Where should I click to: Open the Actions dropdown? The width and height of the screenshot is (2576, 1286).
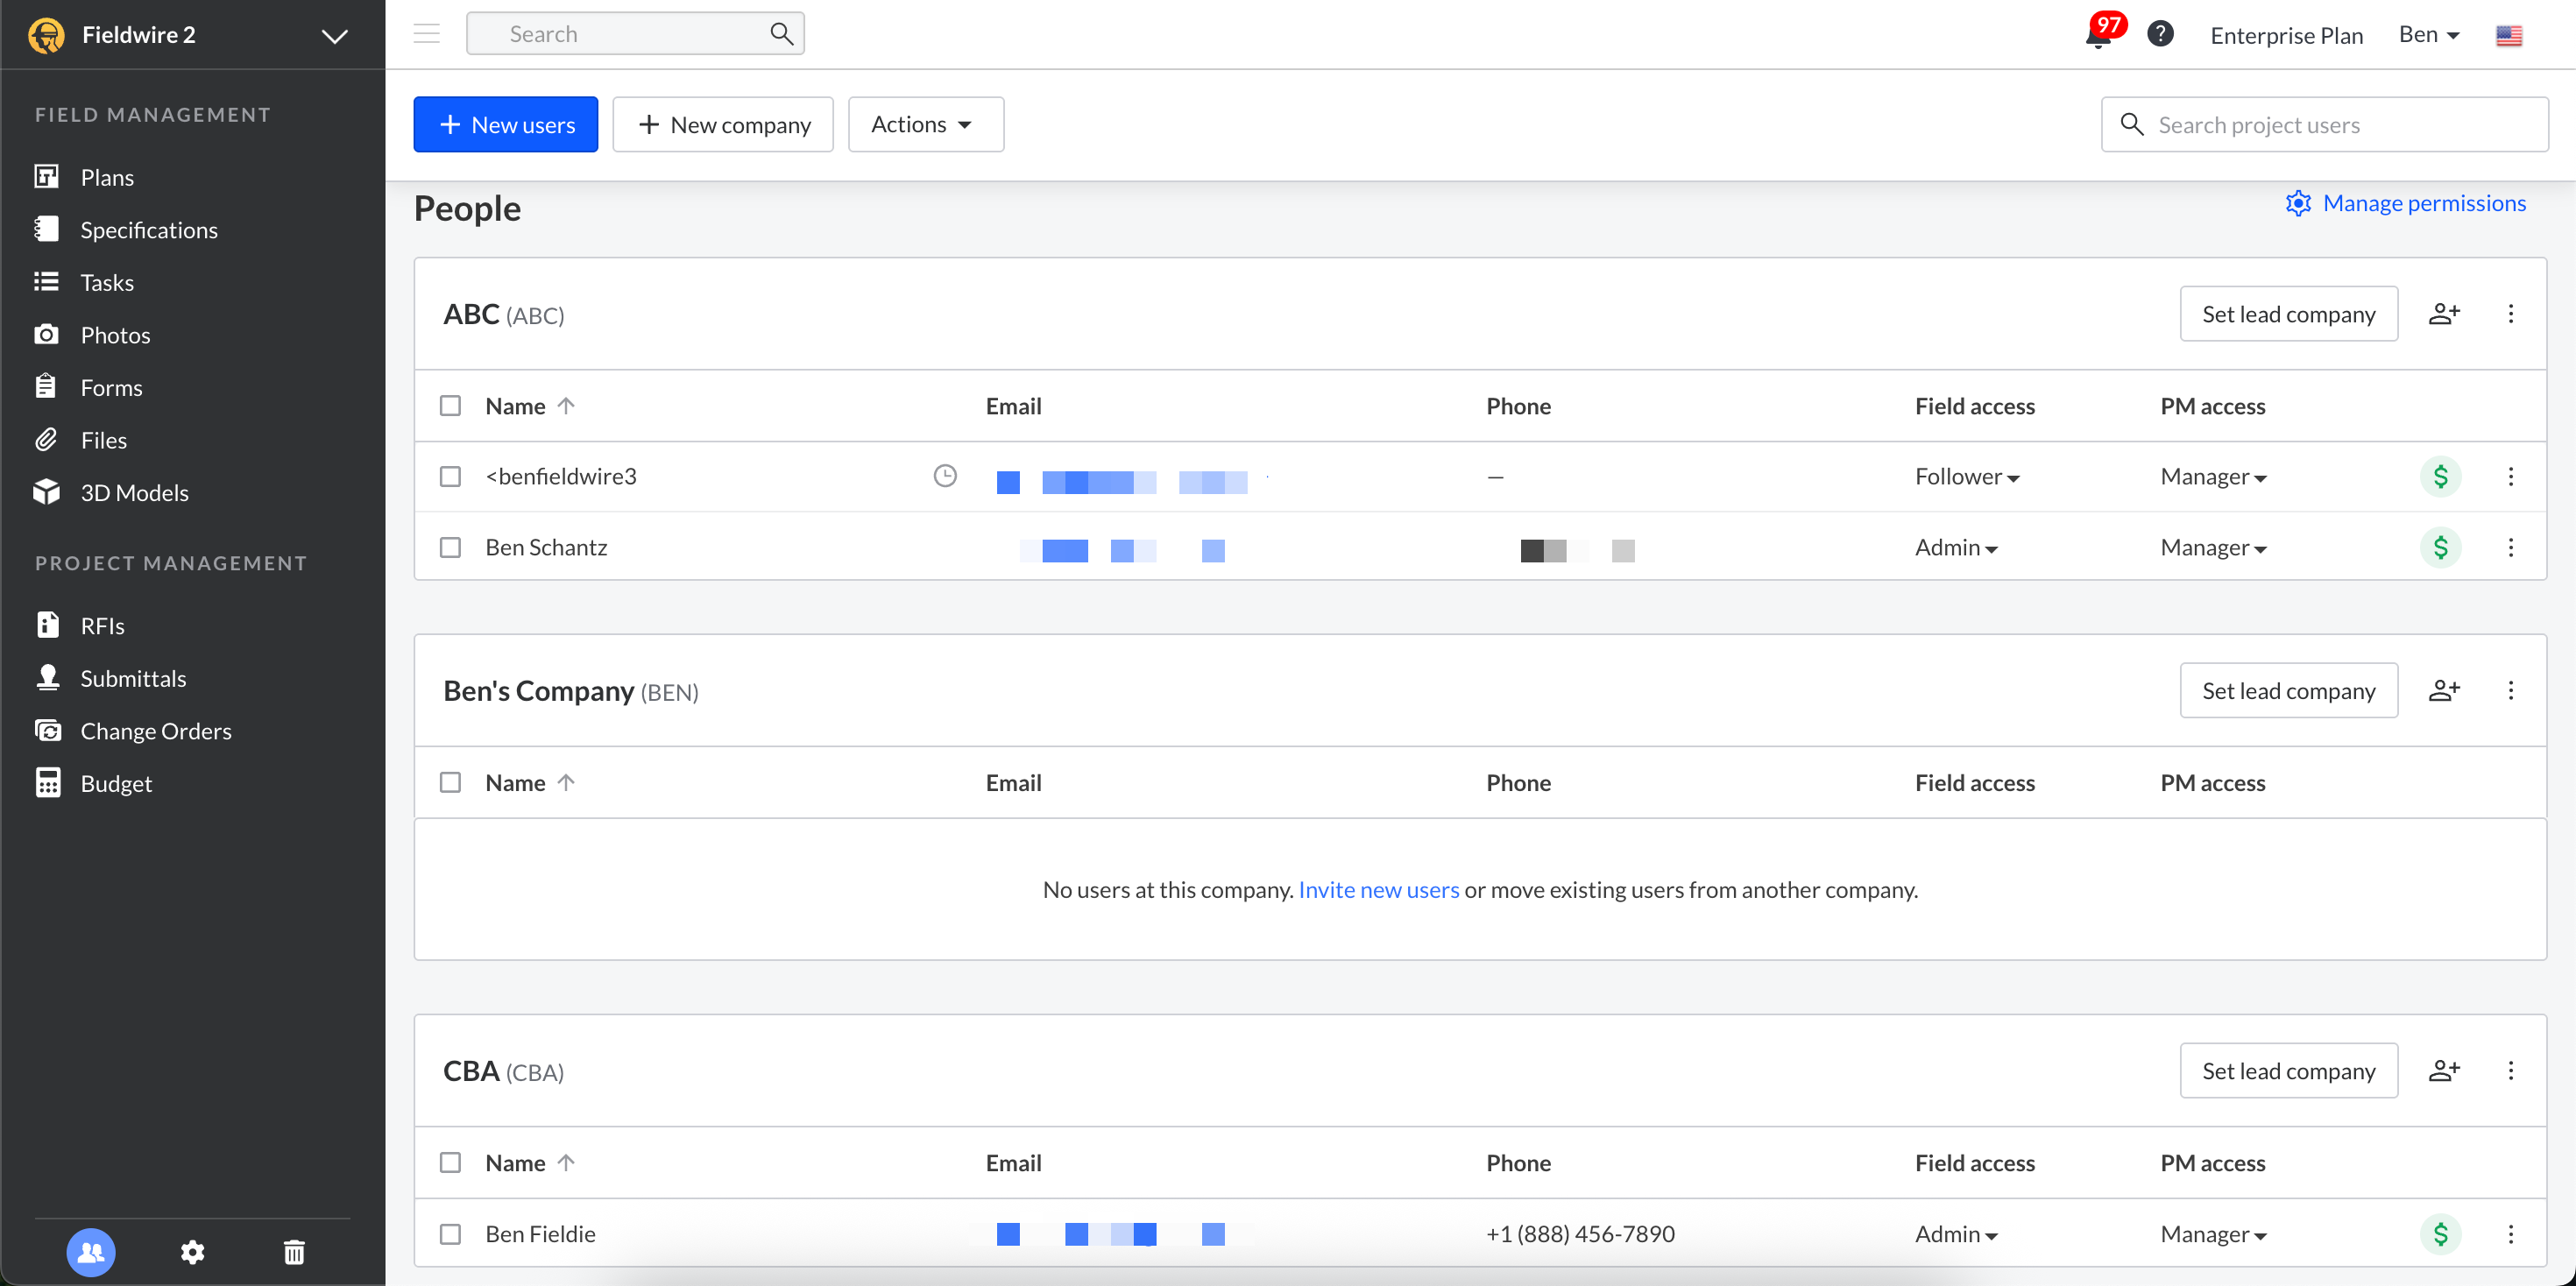click(x=925, y=124)
